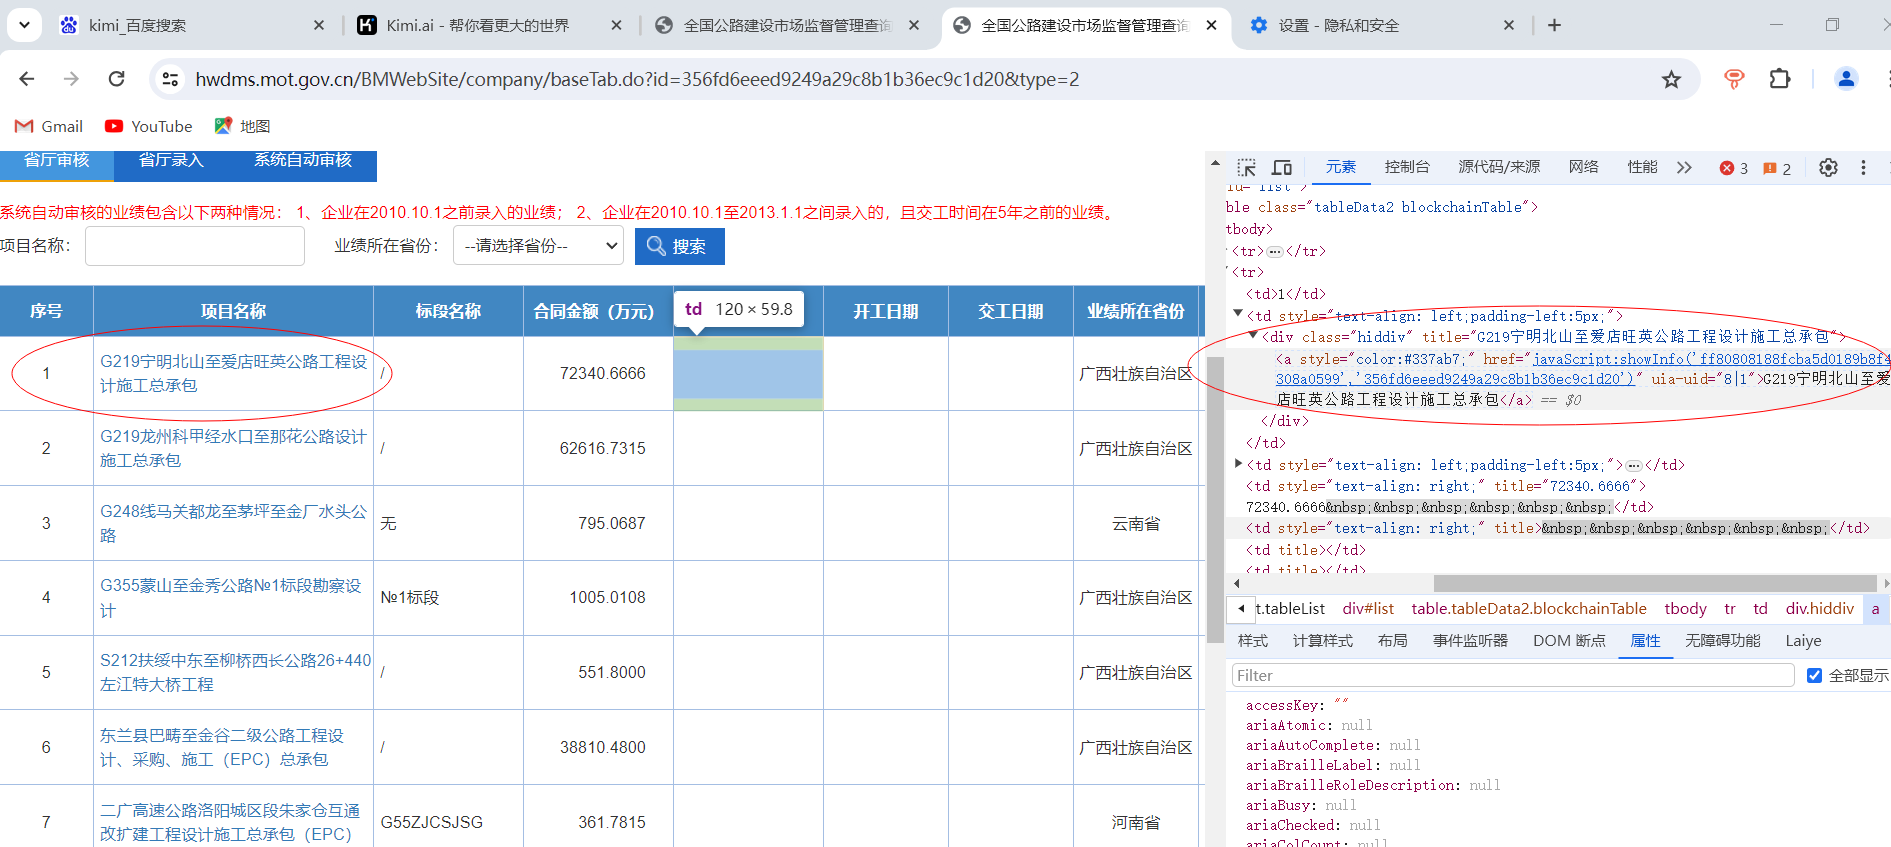Select the 省厅录入 tab
The image size is (1891, 847).
coord(171,161)
